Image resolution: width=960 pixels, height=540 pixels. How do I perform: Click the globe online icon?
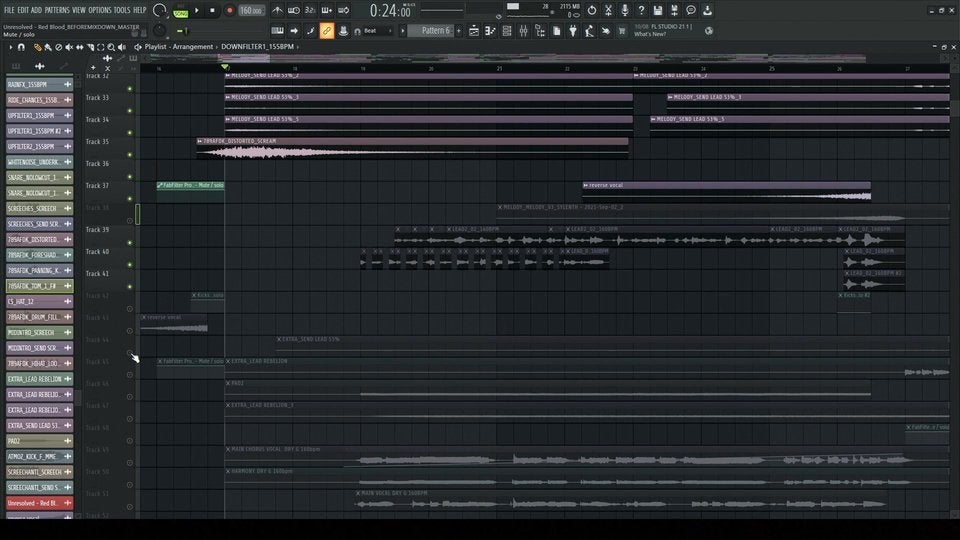tap(708, 31)
